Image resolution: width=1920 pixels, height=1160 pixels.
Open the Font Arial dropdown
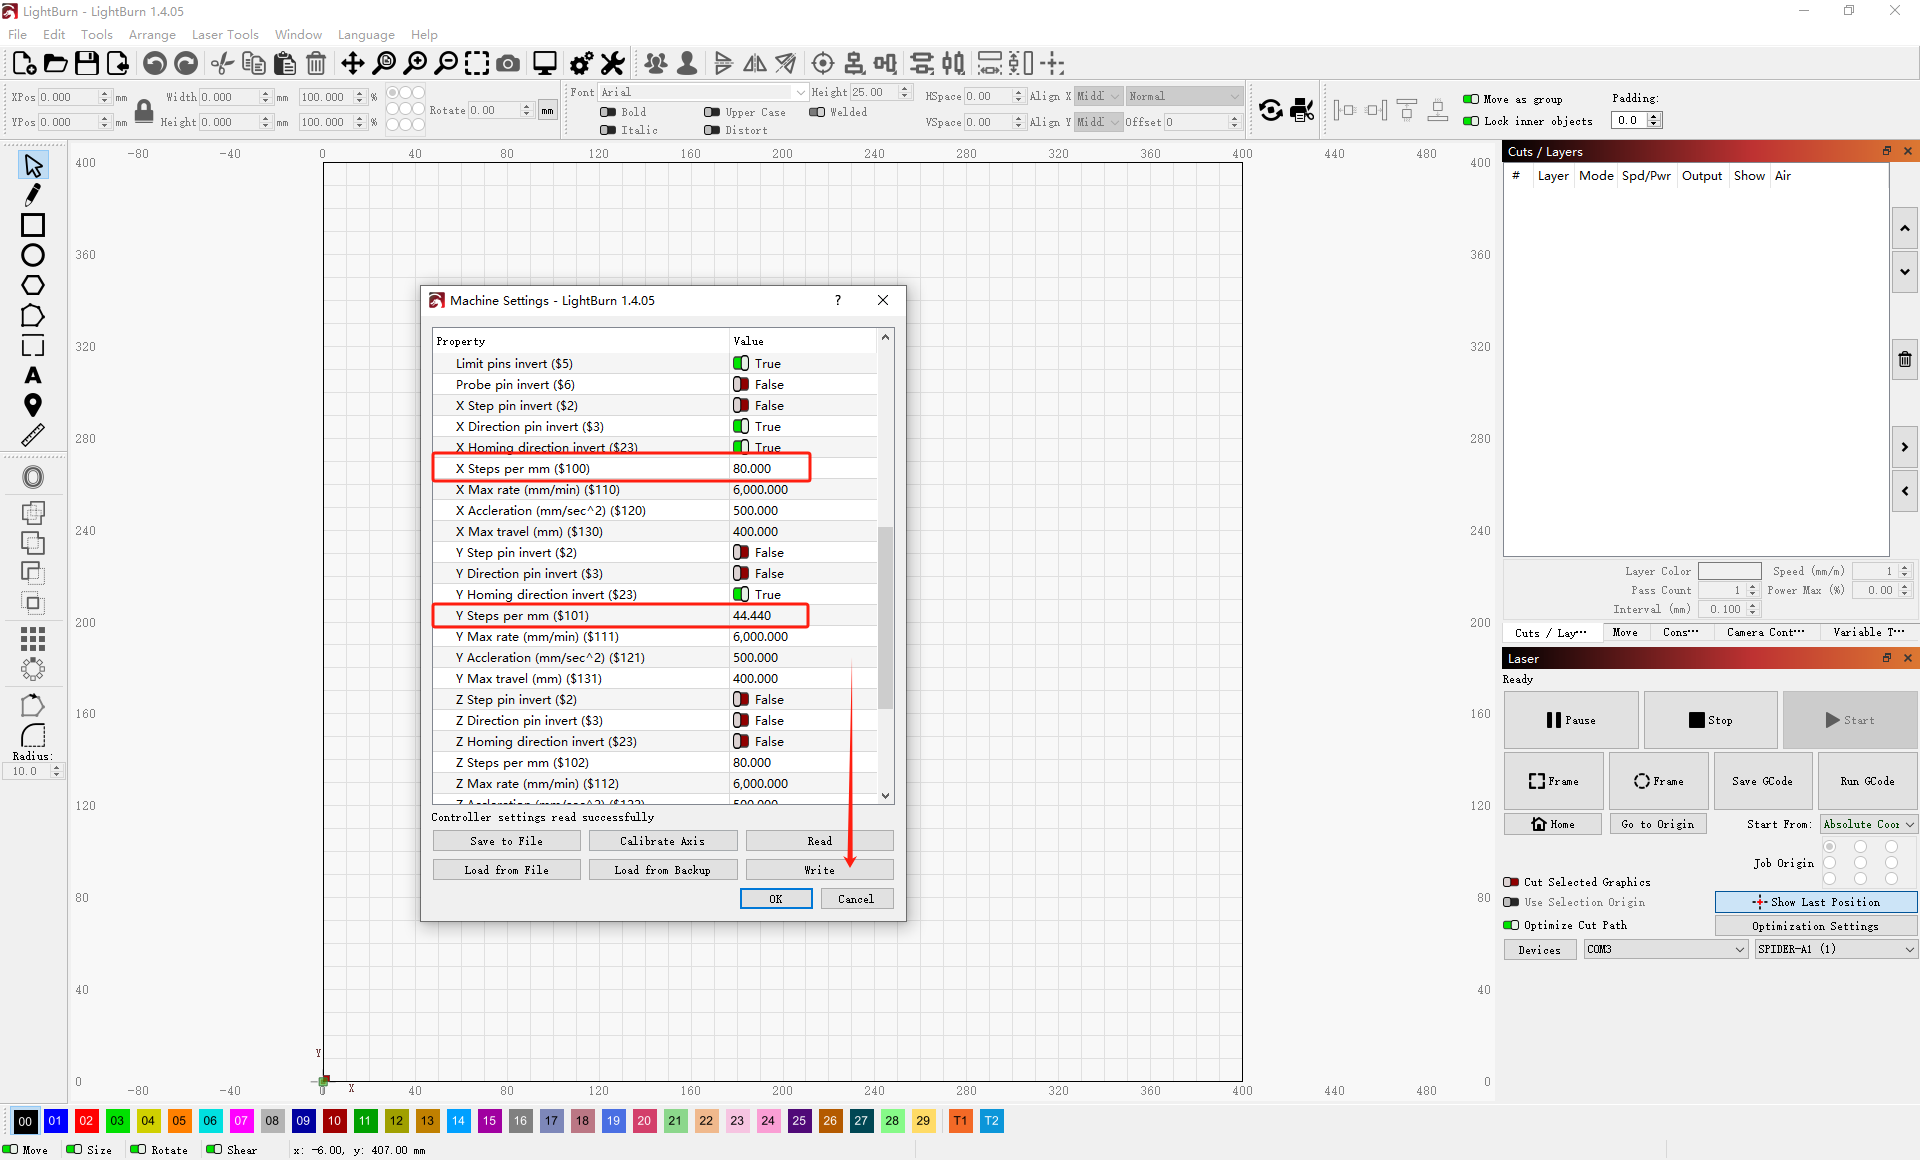pyautogui.click(x=702, y=92)
